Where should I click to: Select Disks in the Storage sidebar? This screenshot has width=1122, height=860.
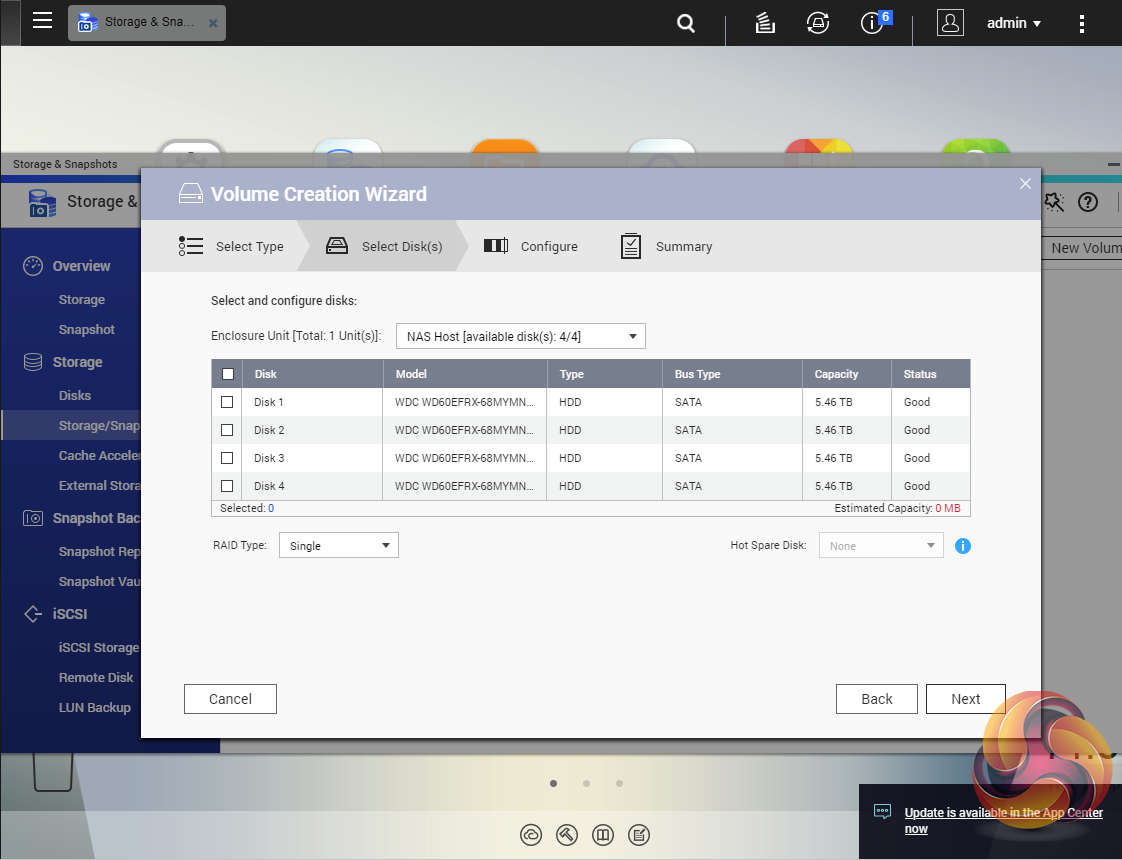point(75,395)
